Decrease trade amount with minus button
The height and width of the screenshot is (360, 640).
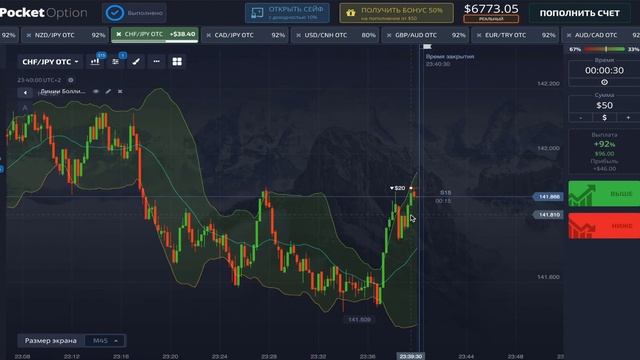point(581,118)
